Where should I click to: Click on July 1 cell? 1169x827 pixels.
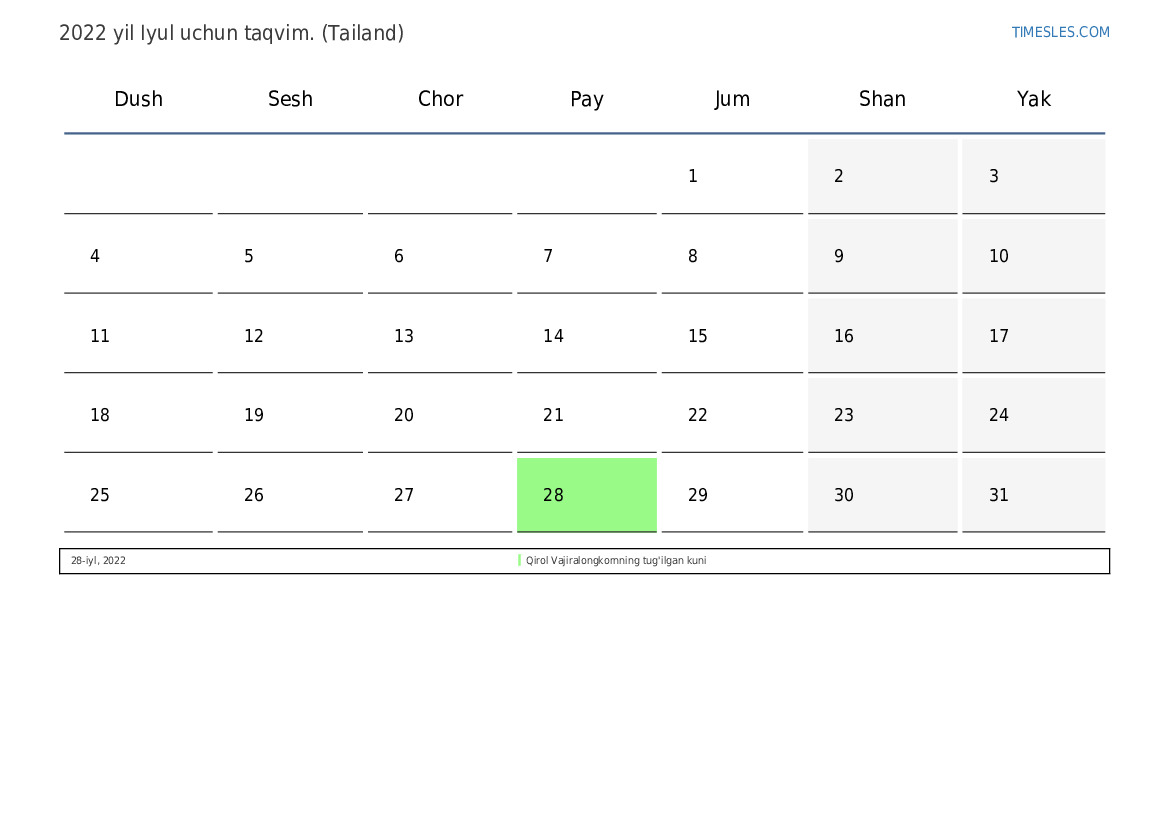click(x=731, y=177)
